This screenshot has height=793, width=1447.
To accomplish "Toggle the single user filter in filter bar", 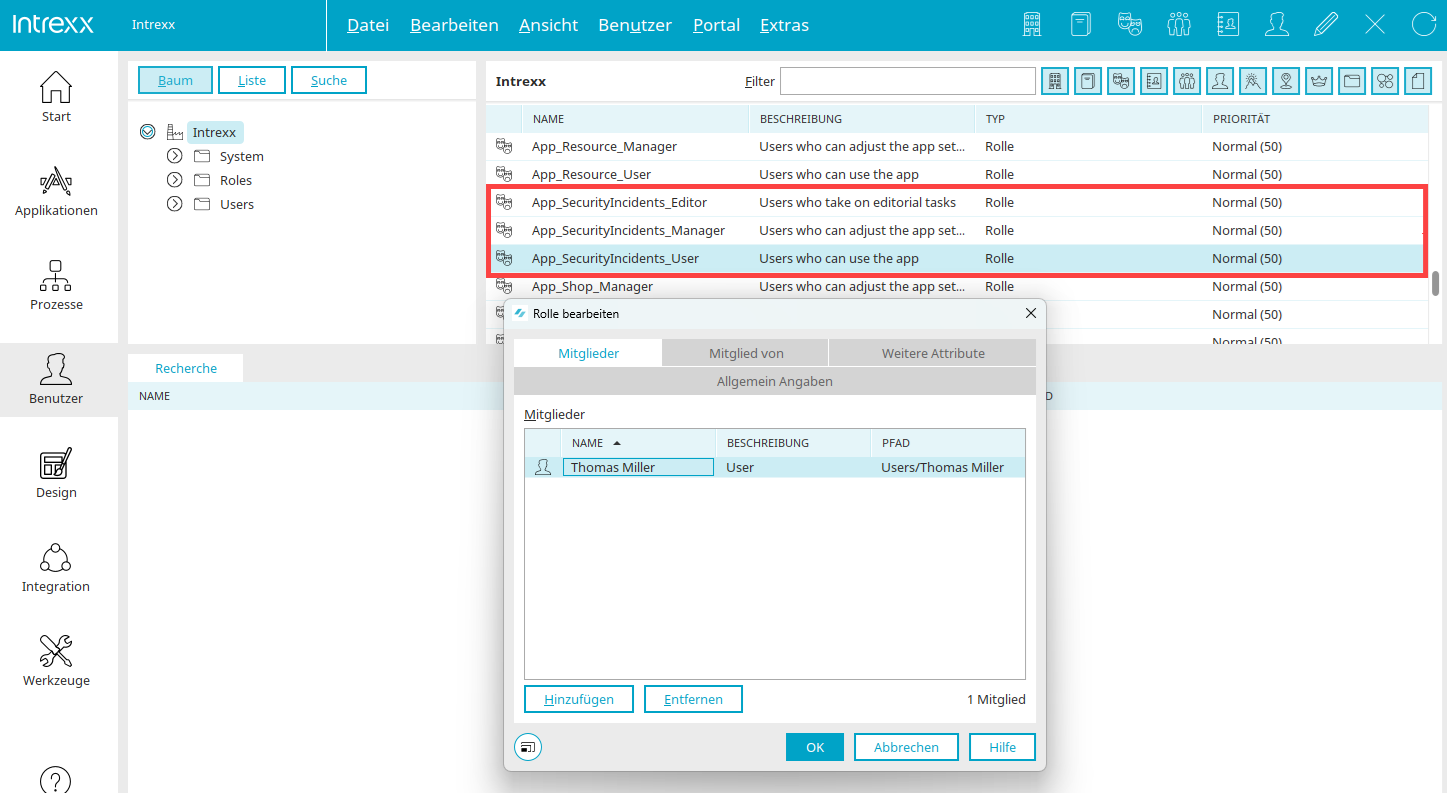I will click(1220, 81).
